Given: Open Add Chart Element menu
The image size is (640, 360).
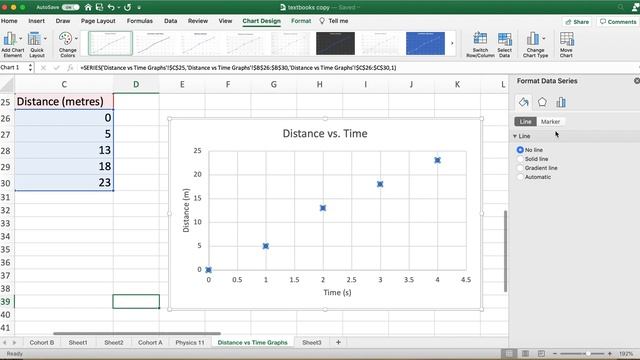Looking at the screenshot, I should coord(12,44).
